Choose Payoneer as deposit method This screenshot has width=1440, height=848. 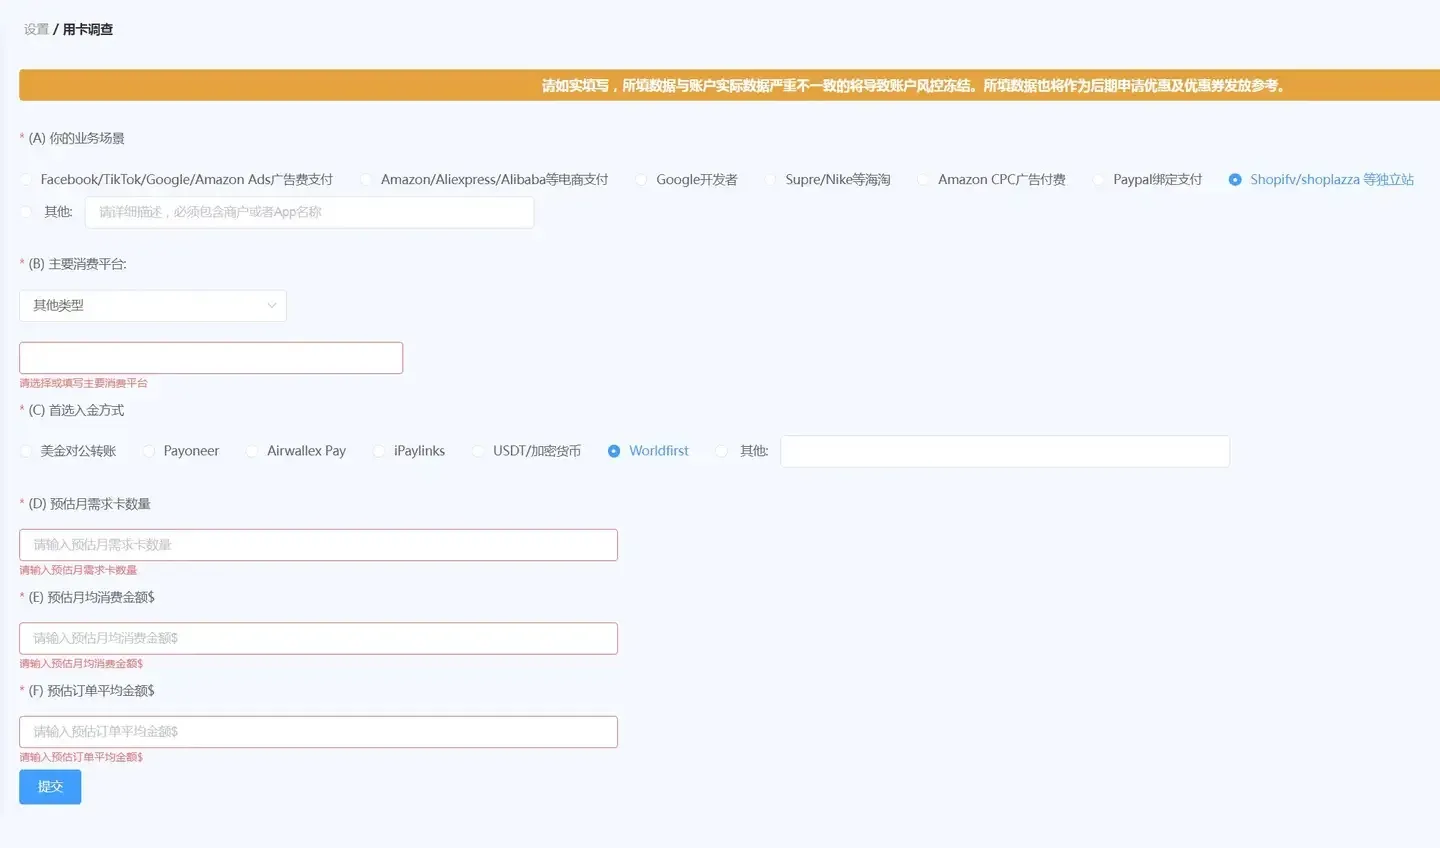(x=150, y=451)
